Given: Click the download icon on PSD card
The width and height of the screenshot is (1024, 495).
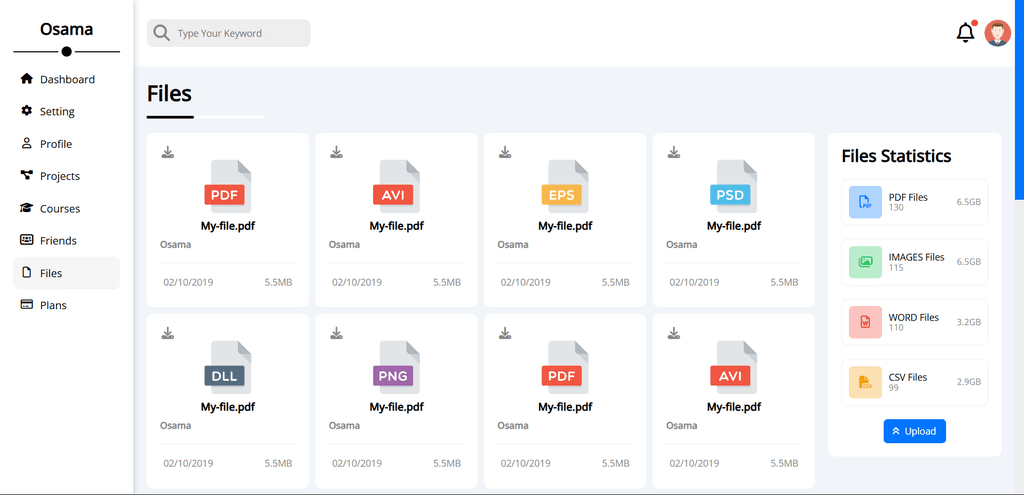Looking at the screenshot, I should [x=673, y=152].
